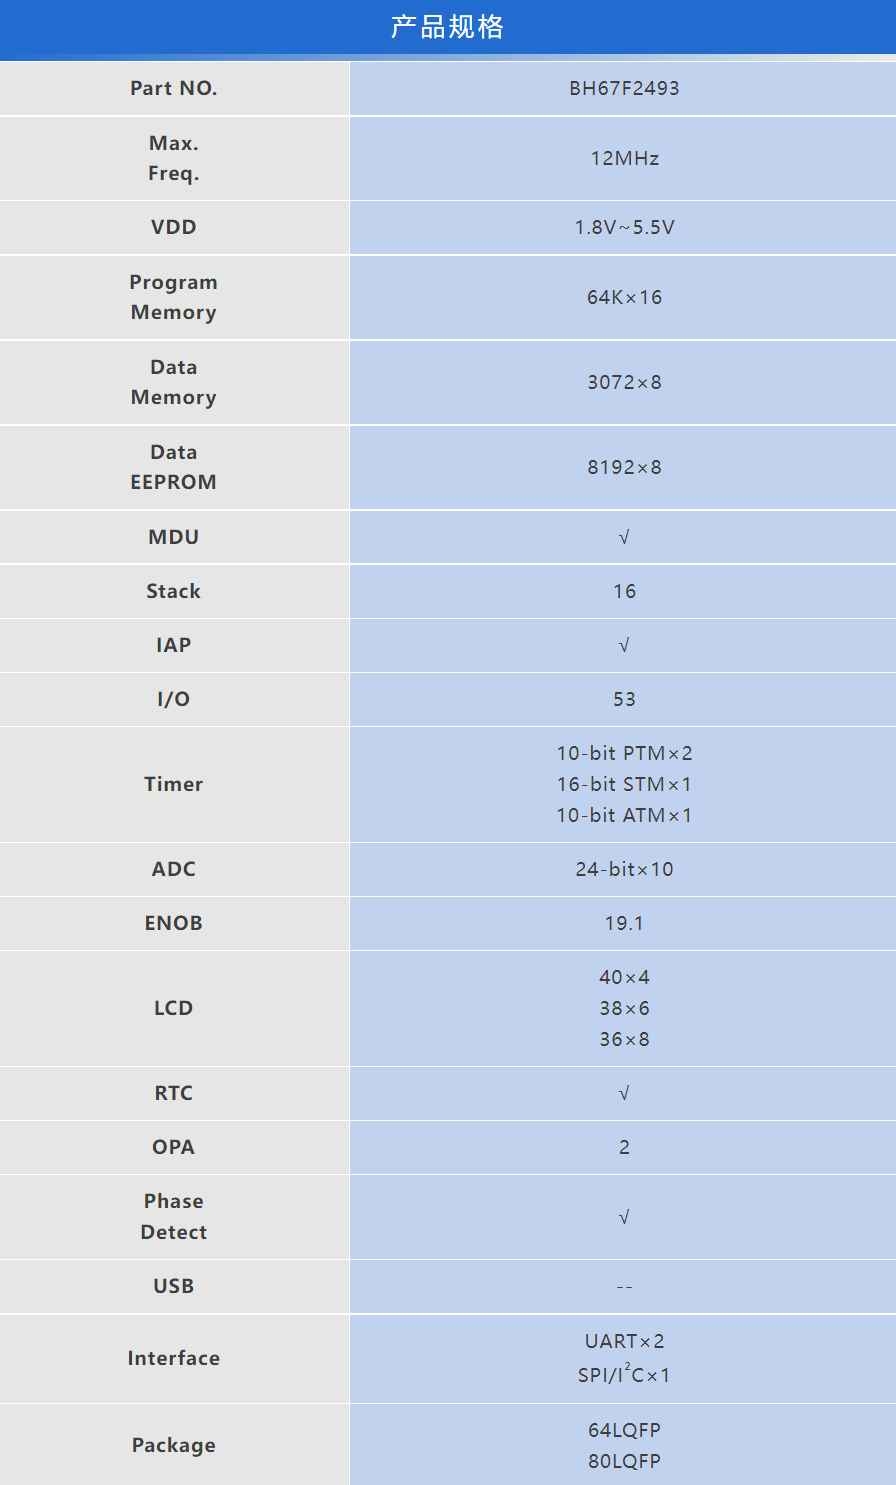Select the 1.8V~5.5V VDD value
Screen dimensions: 896x1485
click(624, 227)
